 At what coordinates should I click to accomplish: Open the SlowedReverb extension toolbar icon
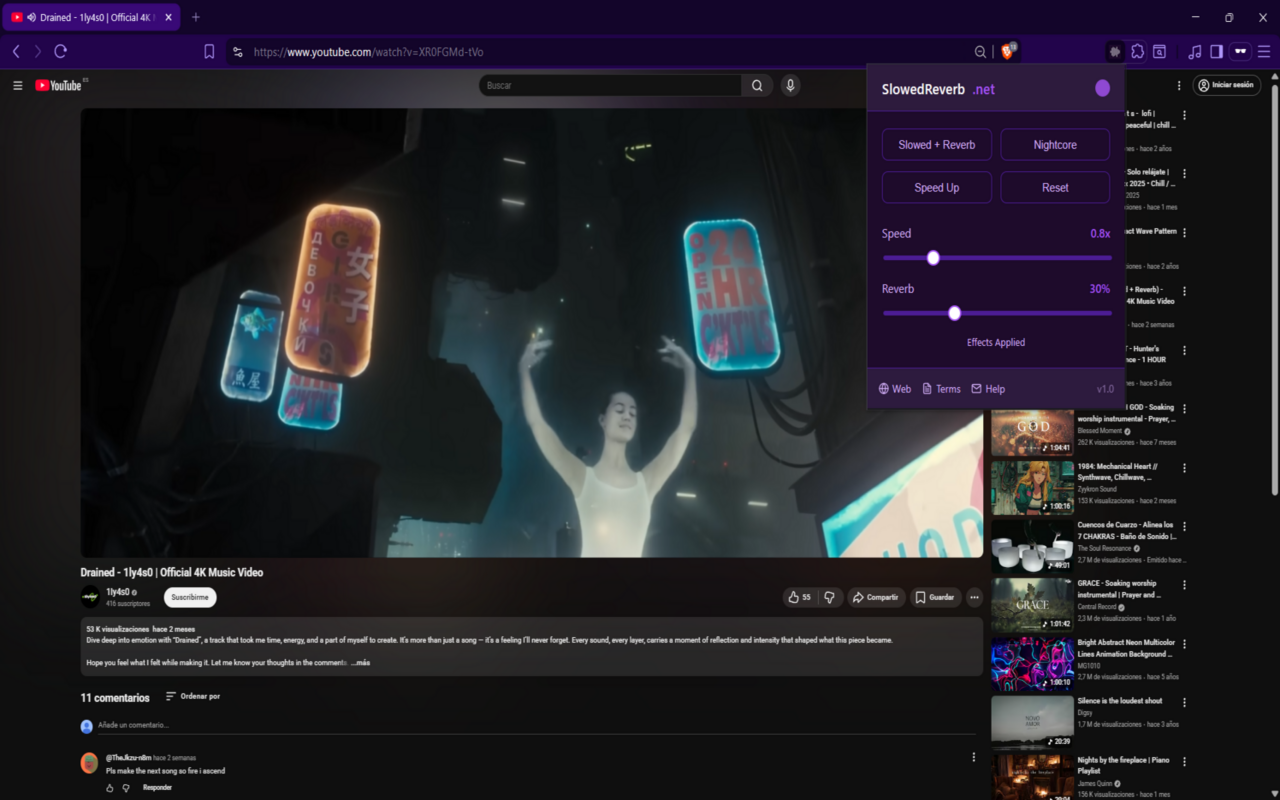coord(1115,51)
